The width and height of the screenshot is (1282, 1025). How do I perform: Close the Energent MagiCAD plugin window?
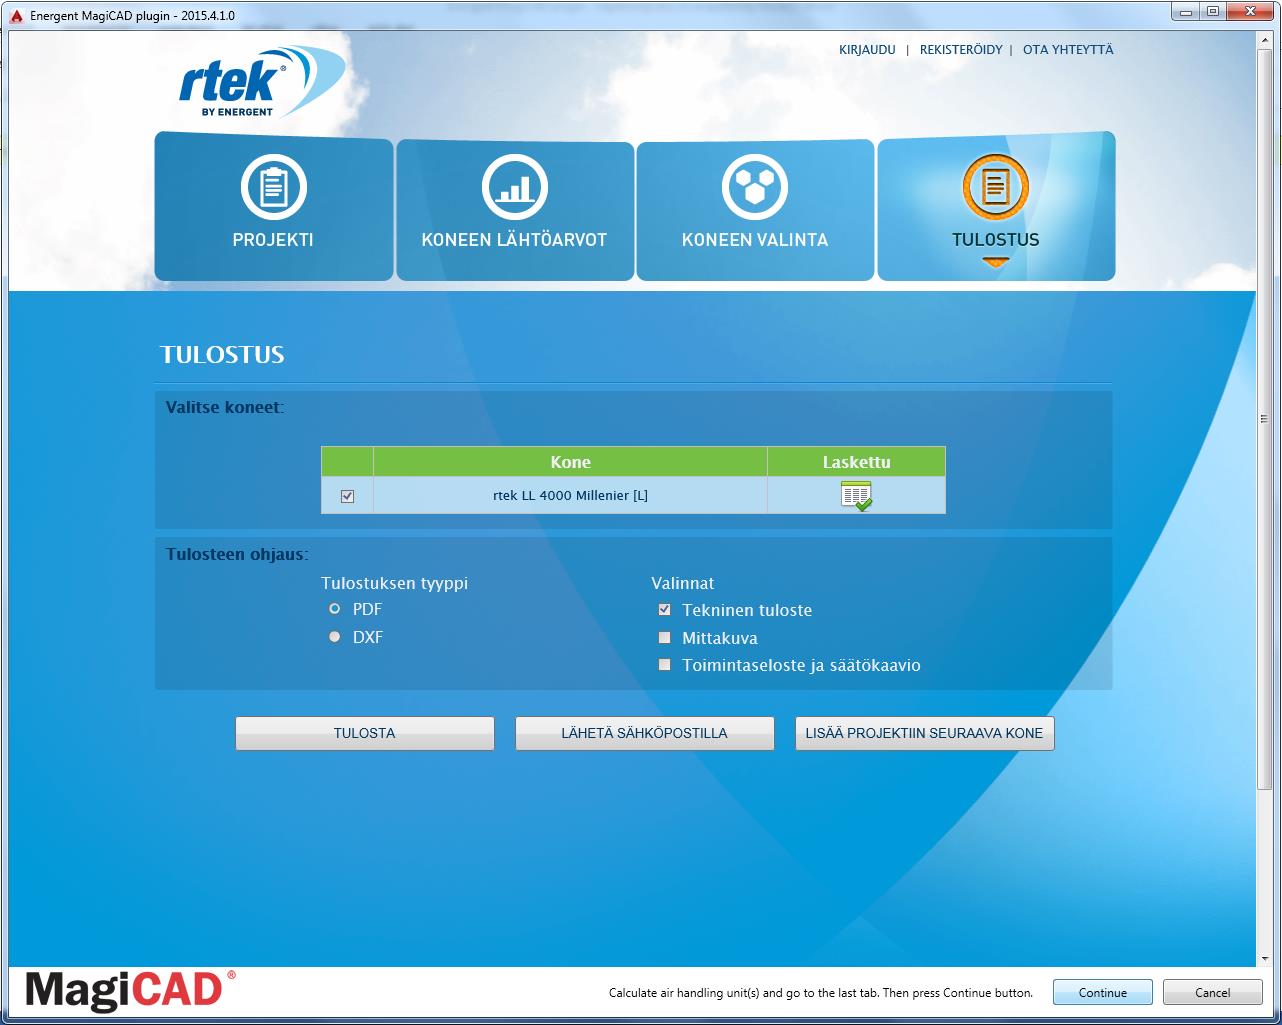pos(1249,11)
